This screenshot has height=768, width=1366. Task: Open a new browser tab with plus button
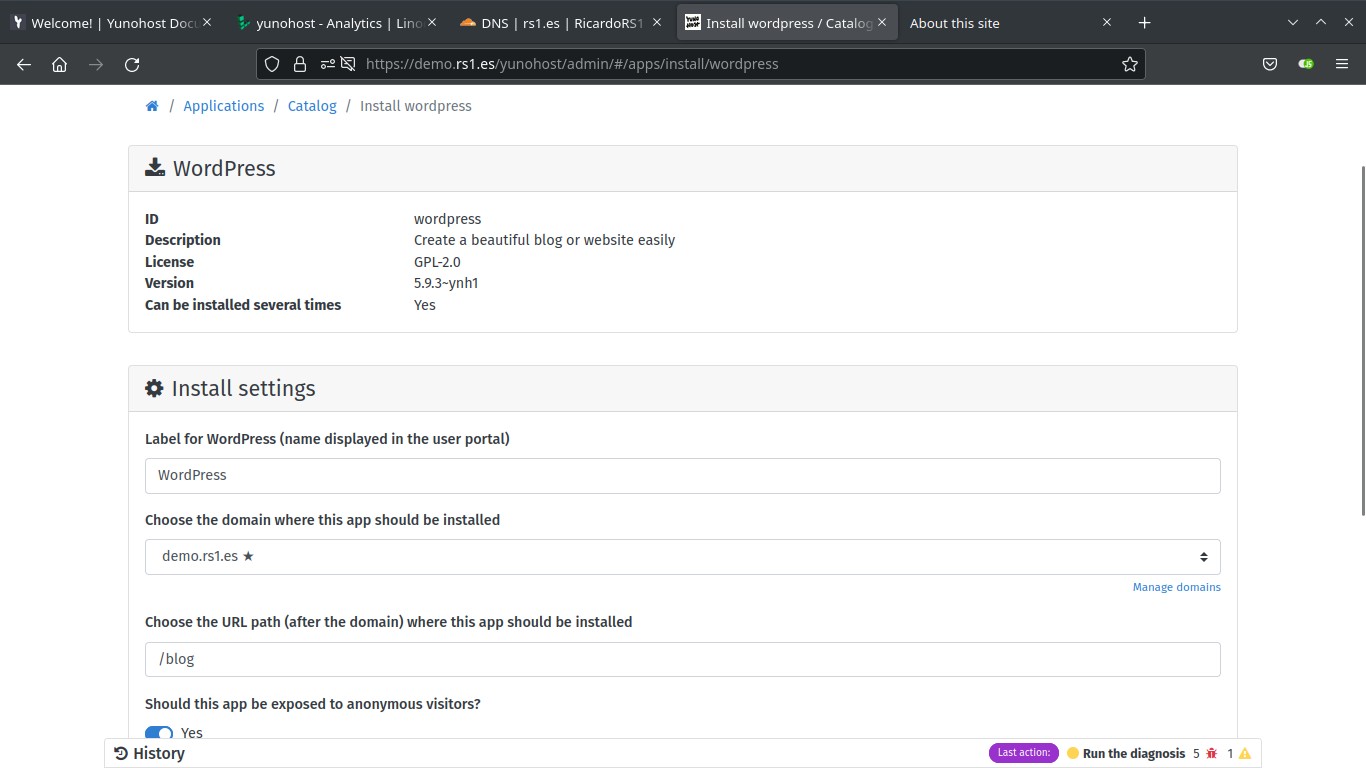(x=1145, y=23)
